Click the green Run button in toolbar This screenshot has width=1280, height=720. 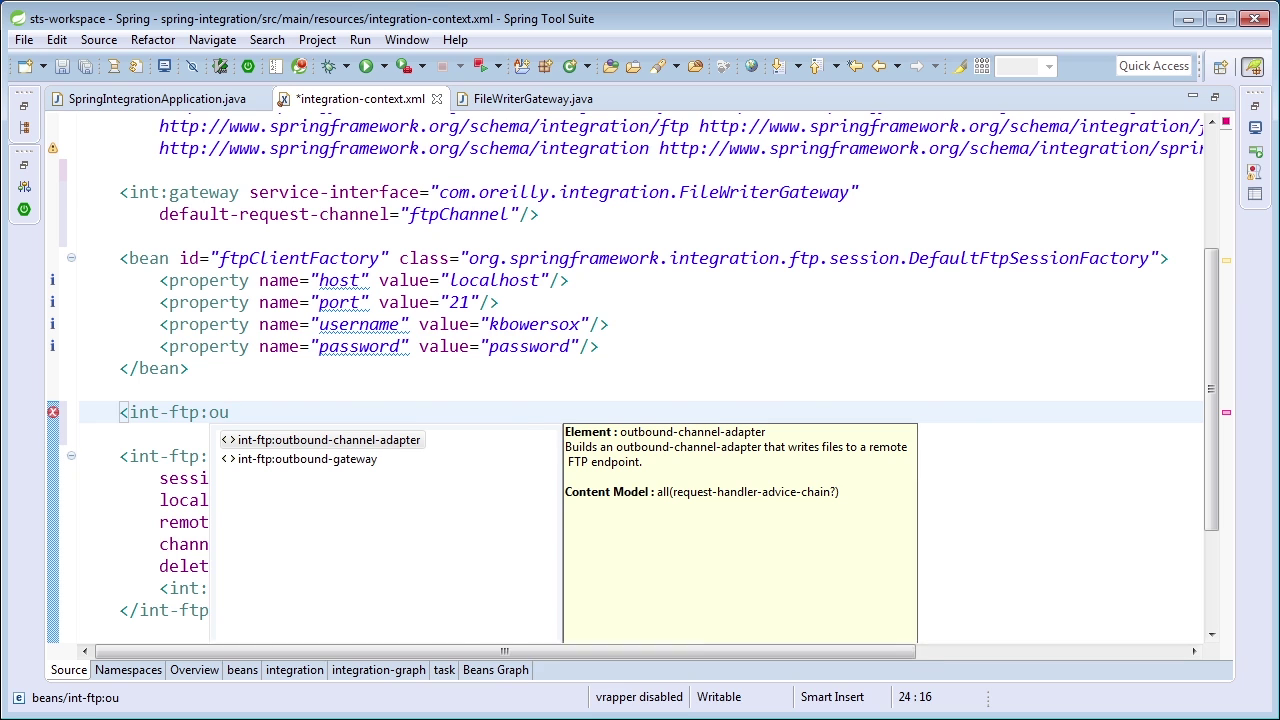click(x=366, y=66)
